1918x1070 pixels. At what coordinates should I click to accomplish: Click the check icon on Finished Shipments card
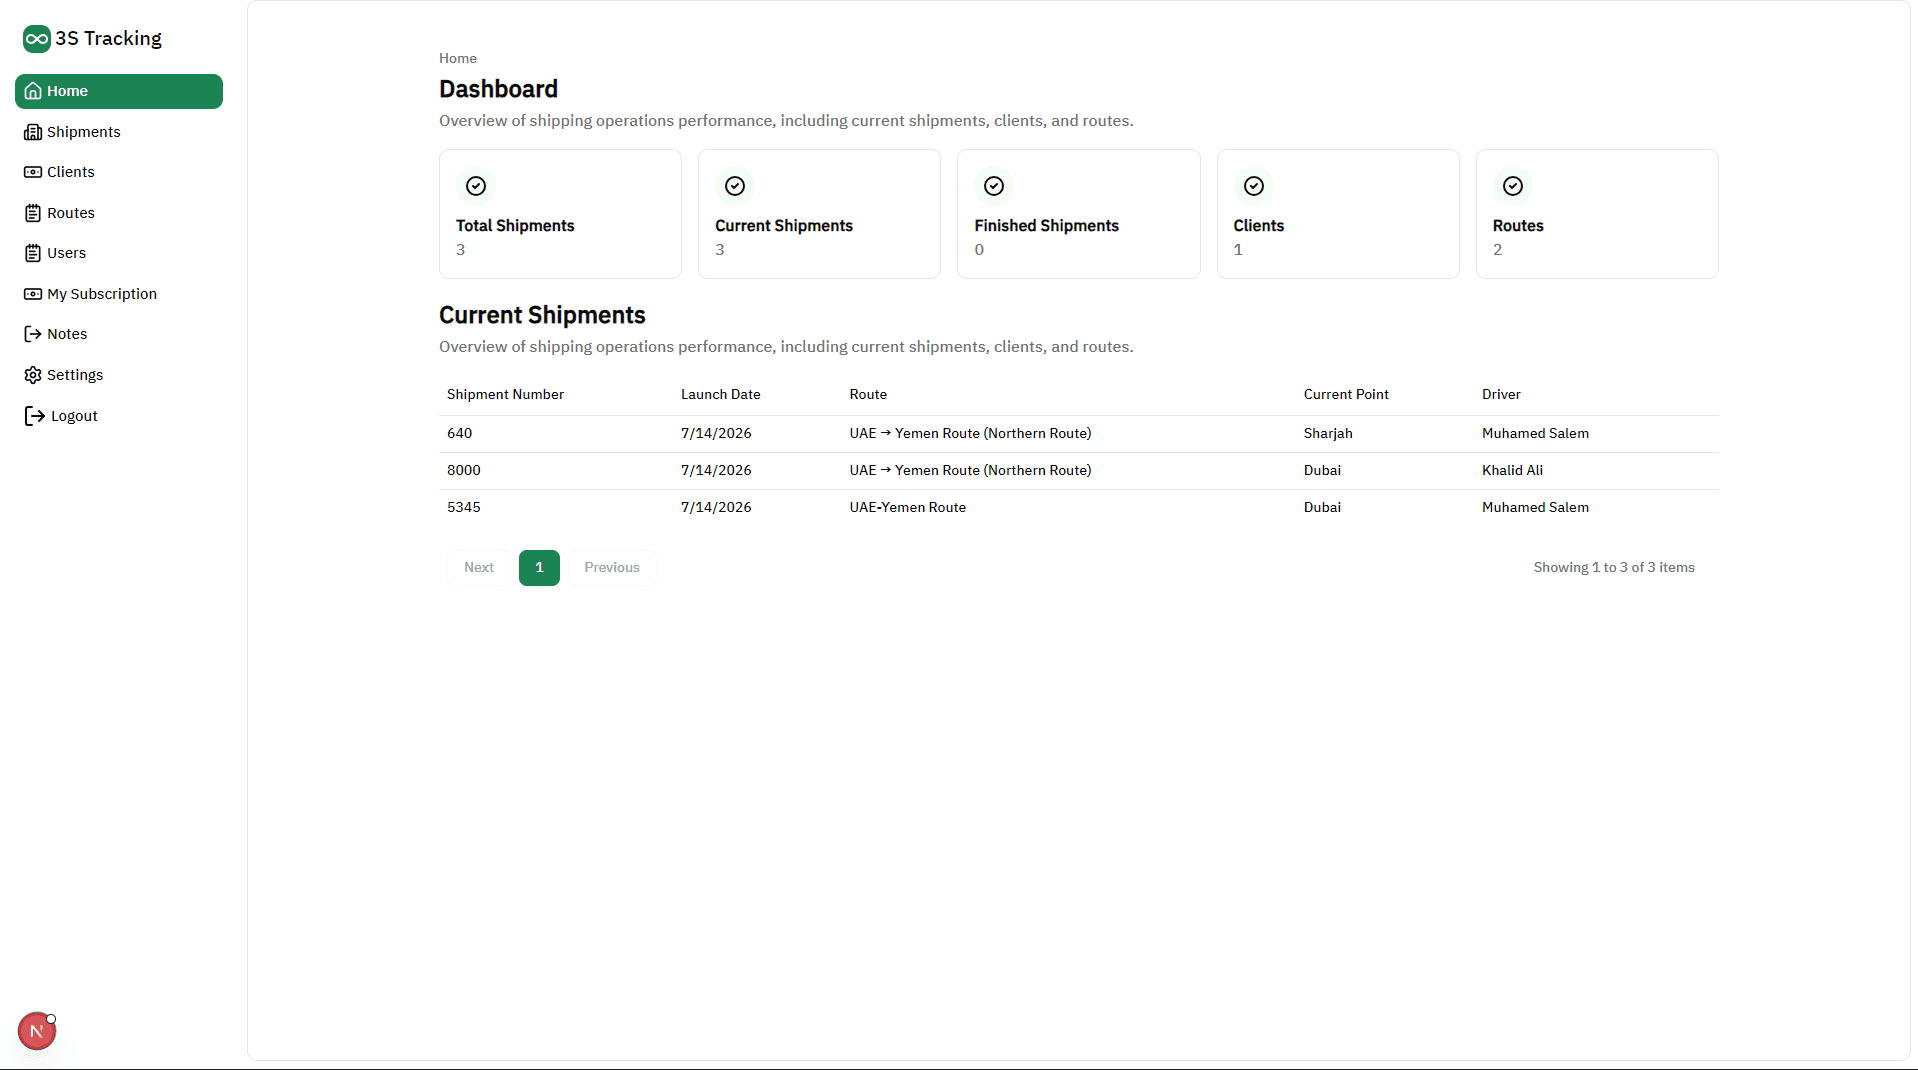pos(994,186)
